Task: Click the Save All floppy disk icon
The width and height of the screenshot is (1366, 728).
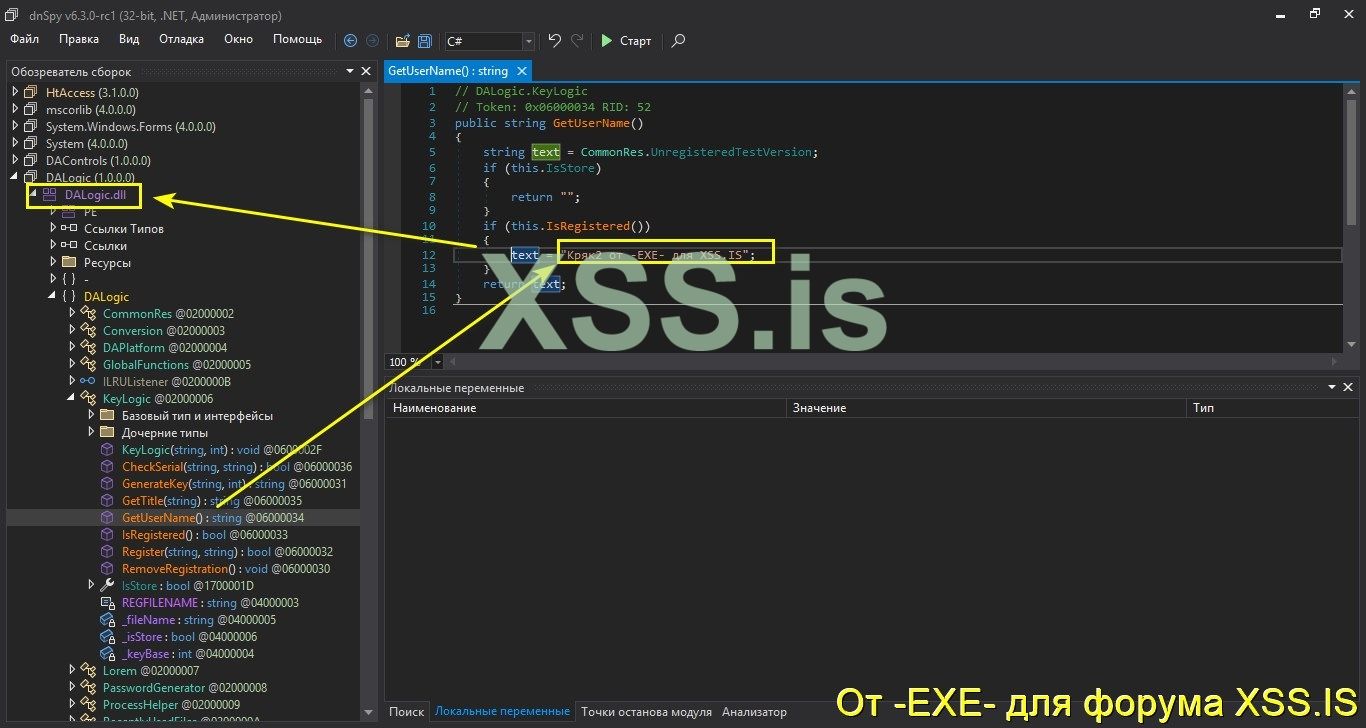Action: click(x=423, y=41)
